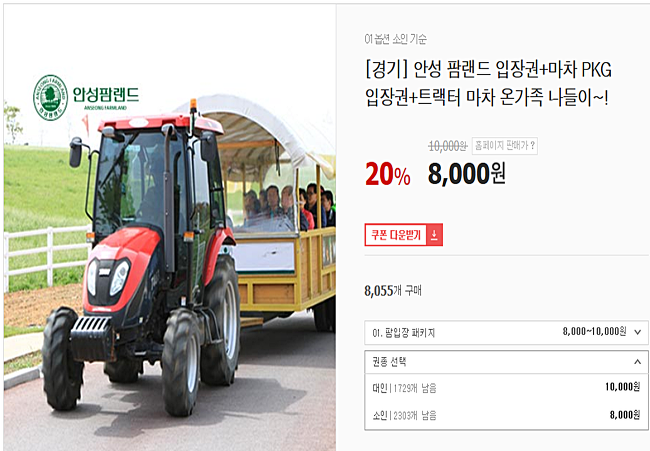Click the 이 옵션 소인 기준 note

395,39
